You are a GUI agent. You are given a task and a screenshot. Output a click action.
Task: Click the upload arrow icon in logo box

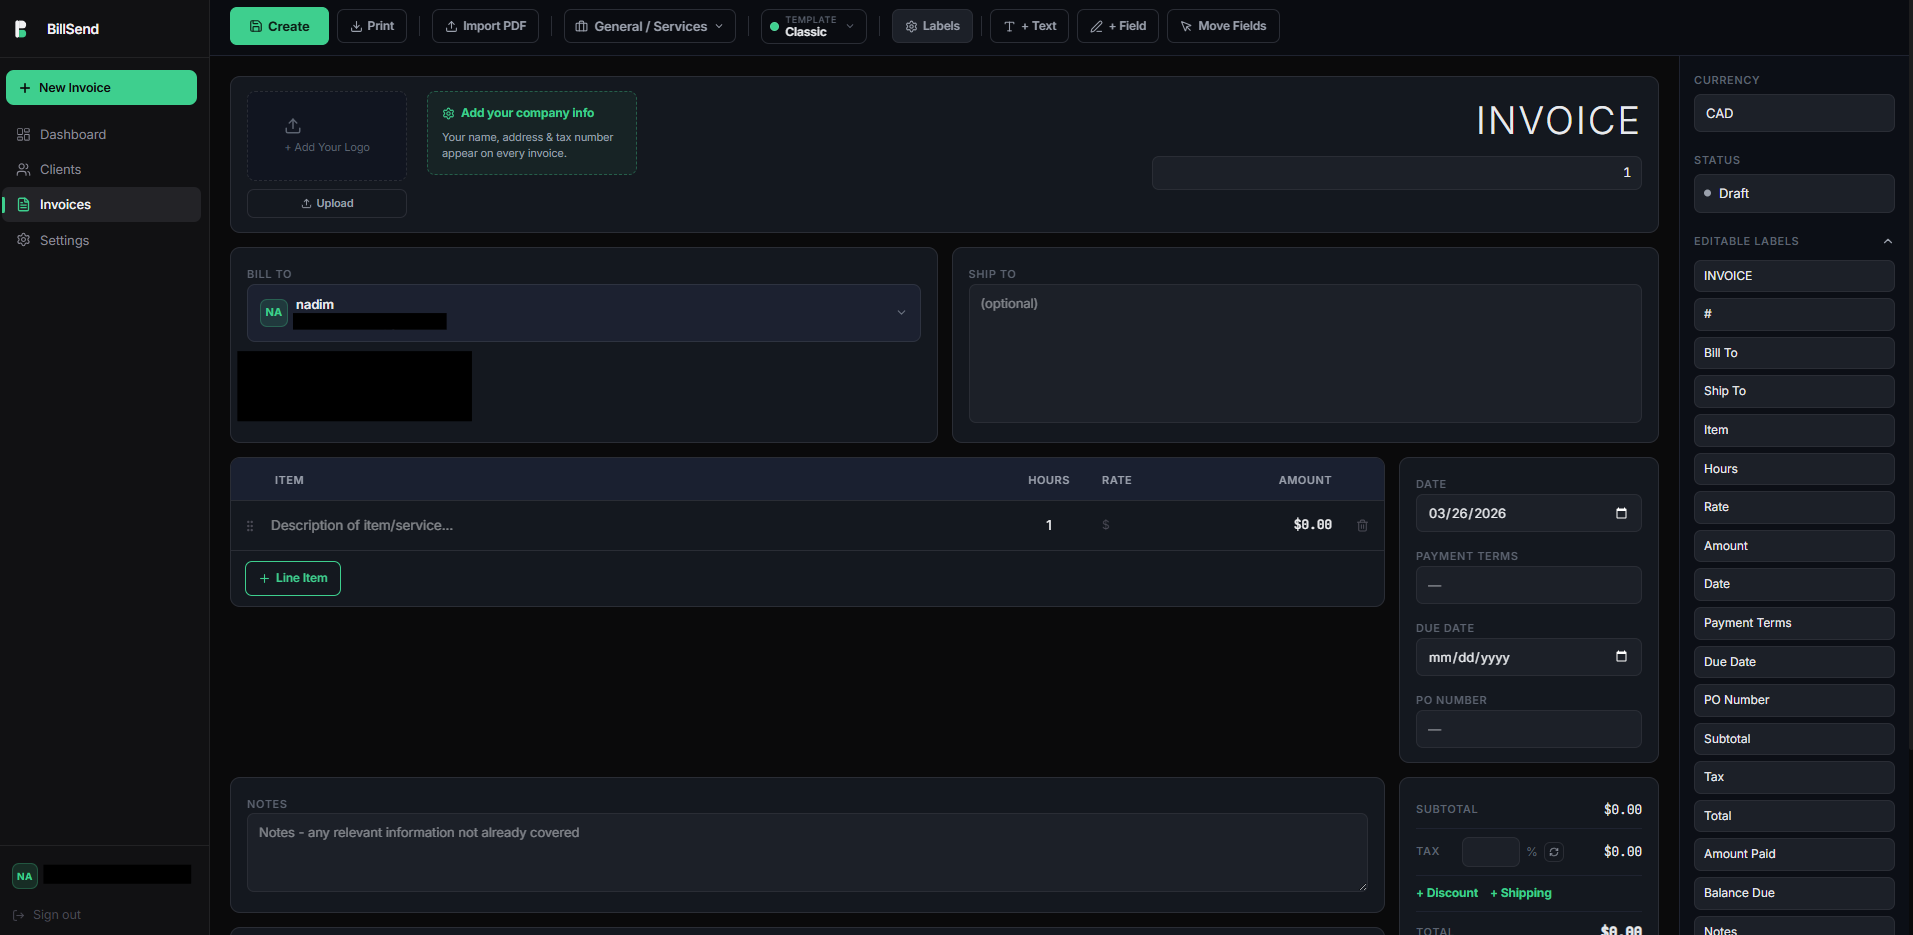click(293, 126)
